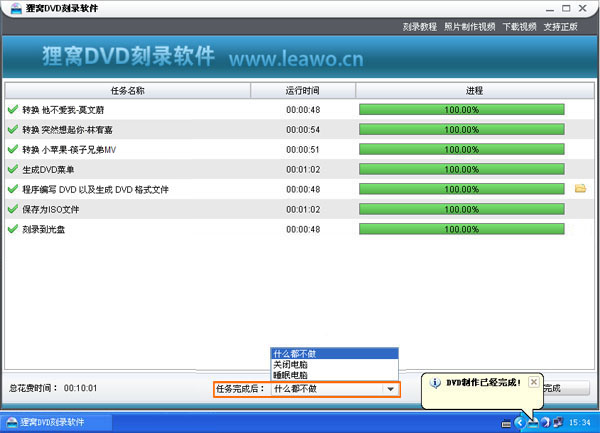Viewport: 600px width, 433px height.
Task: Click the green checkmark beside 转换 突然想起你-林宥嘉
Action: click(13, 129)
